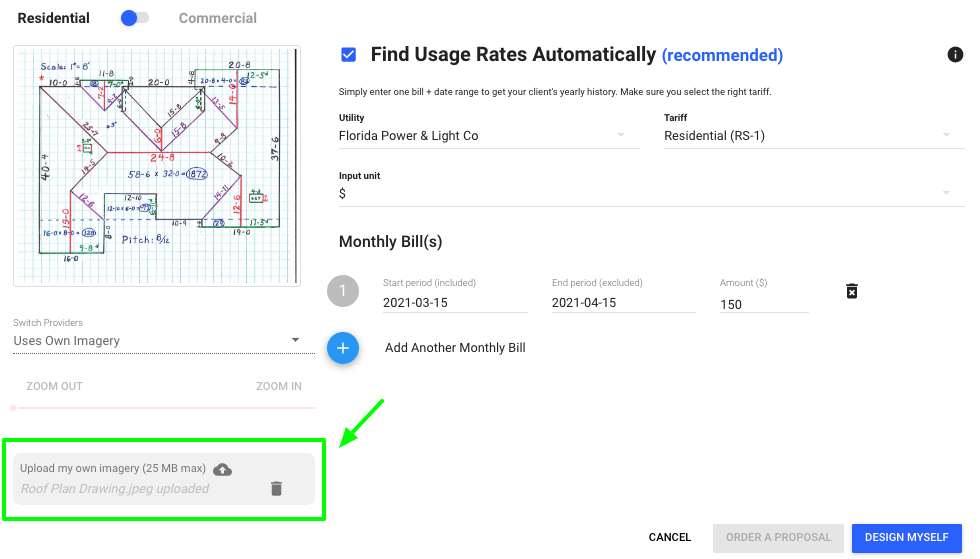
Task: Toggle the Residential/Commercial switch
Action: (x=134, y=18)
